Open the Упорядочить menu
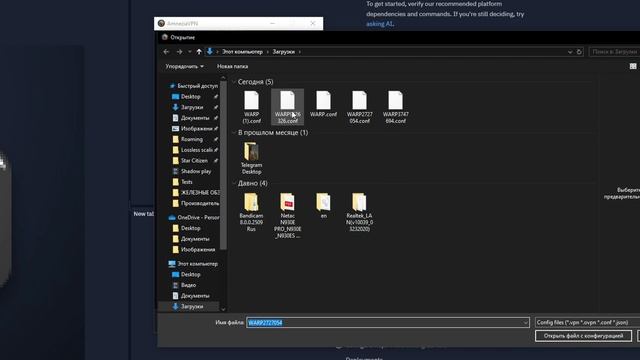Viewport: 640px width, 360px height. (184, 66)
